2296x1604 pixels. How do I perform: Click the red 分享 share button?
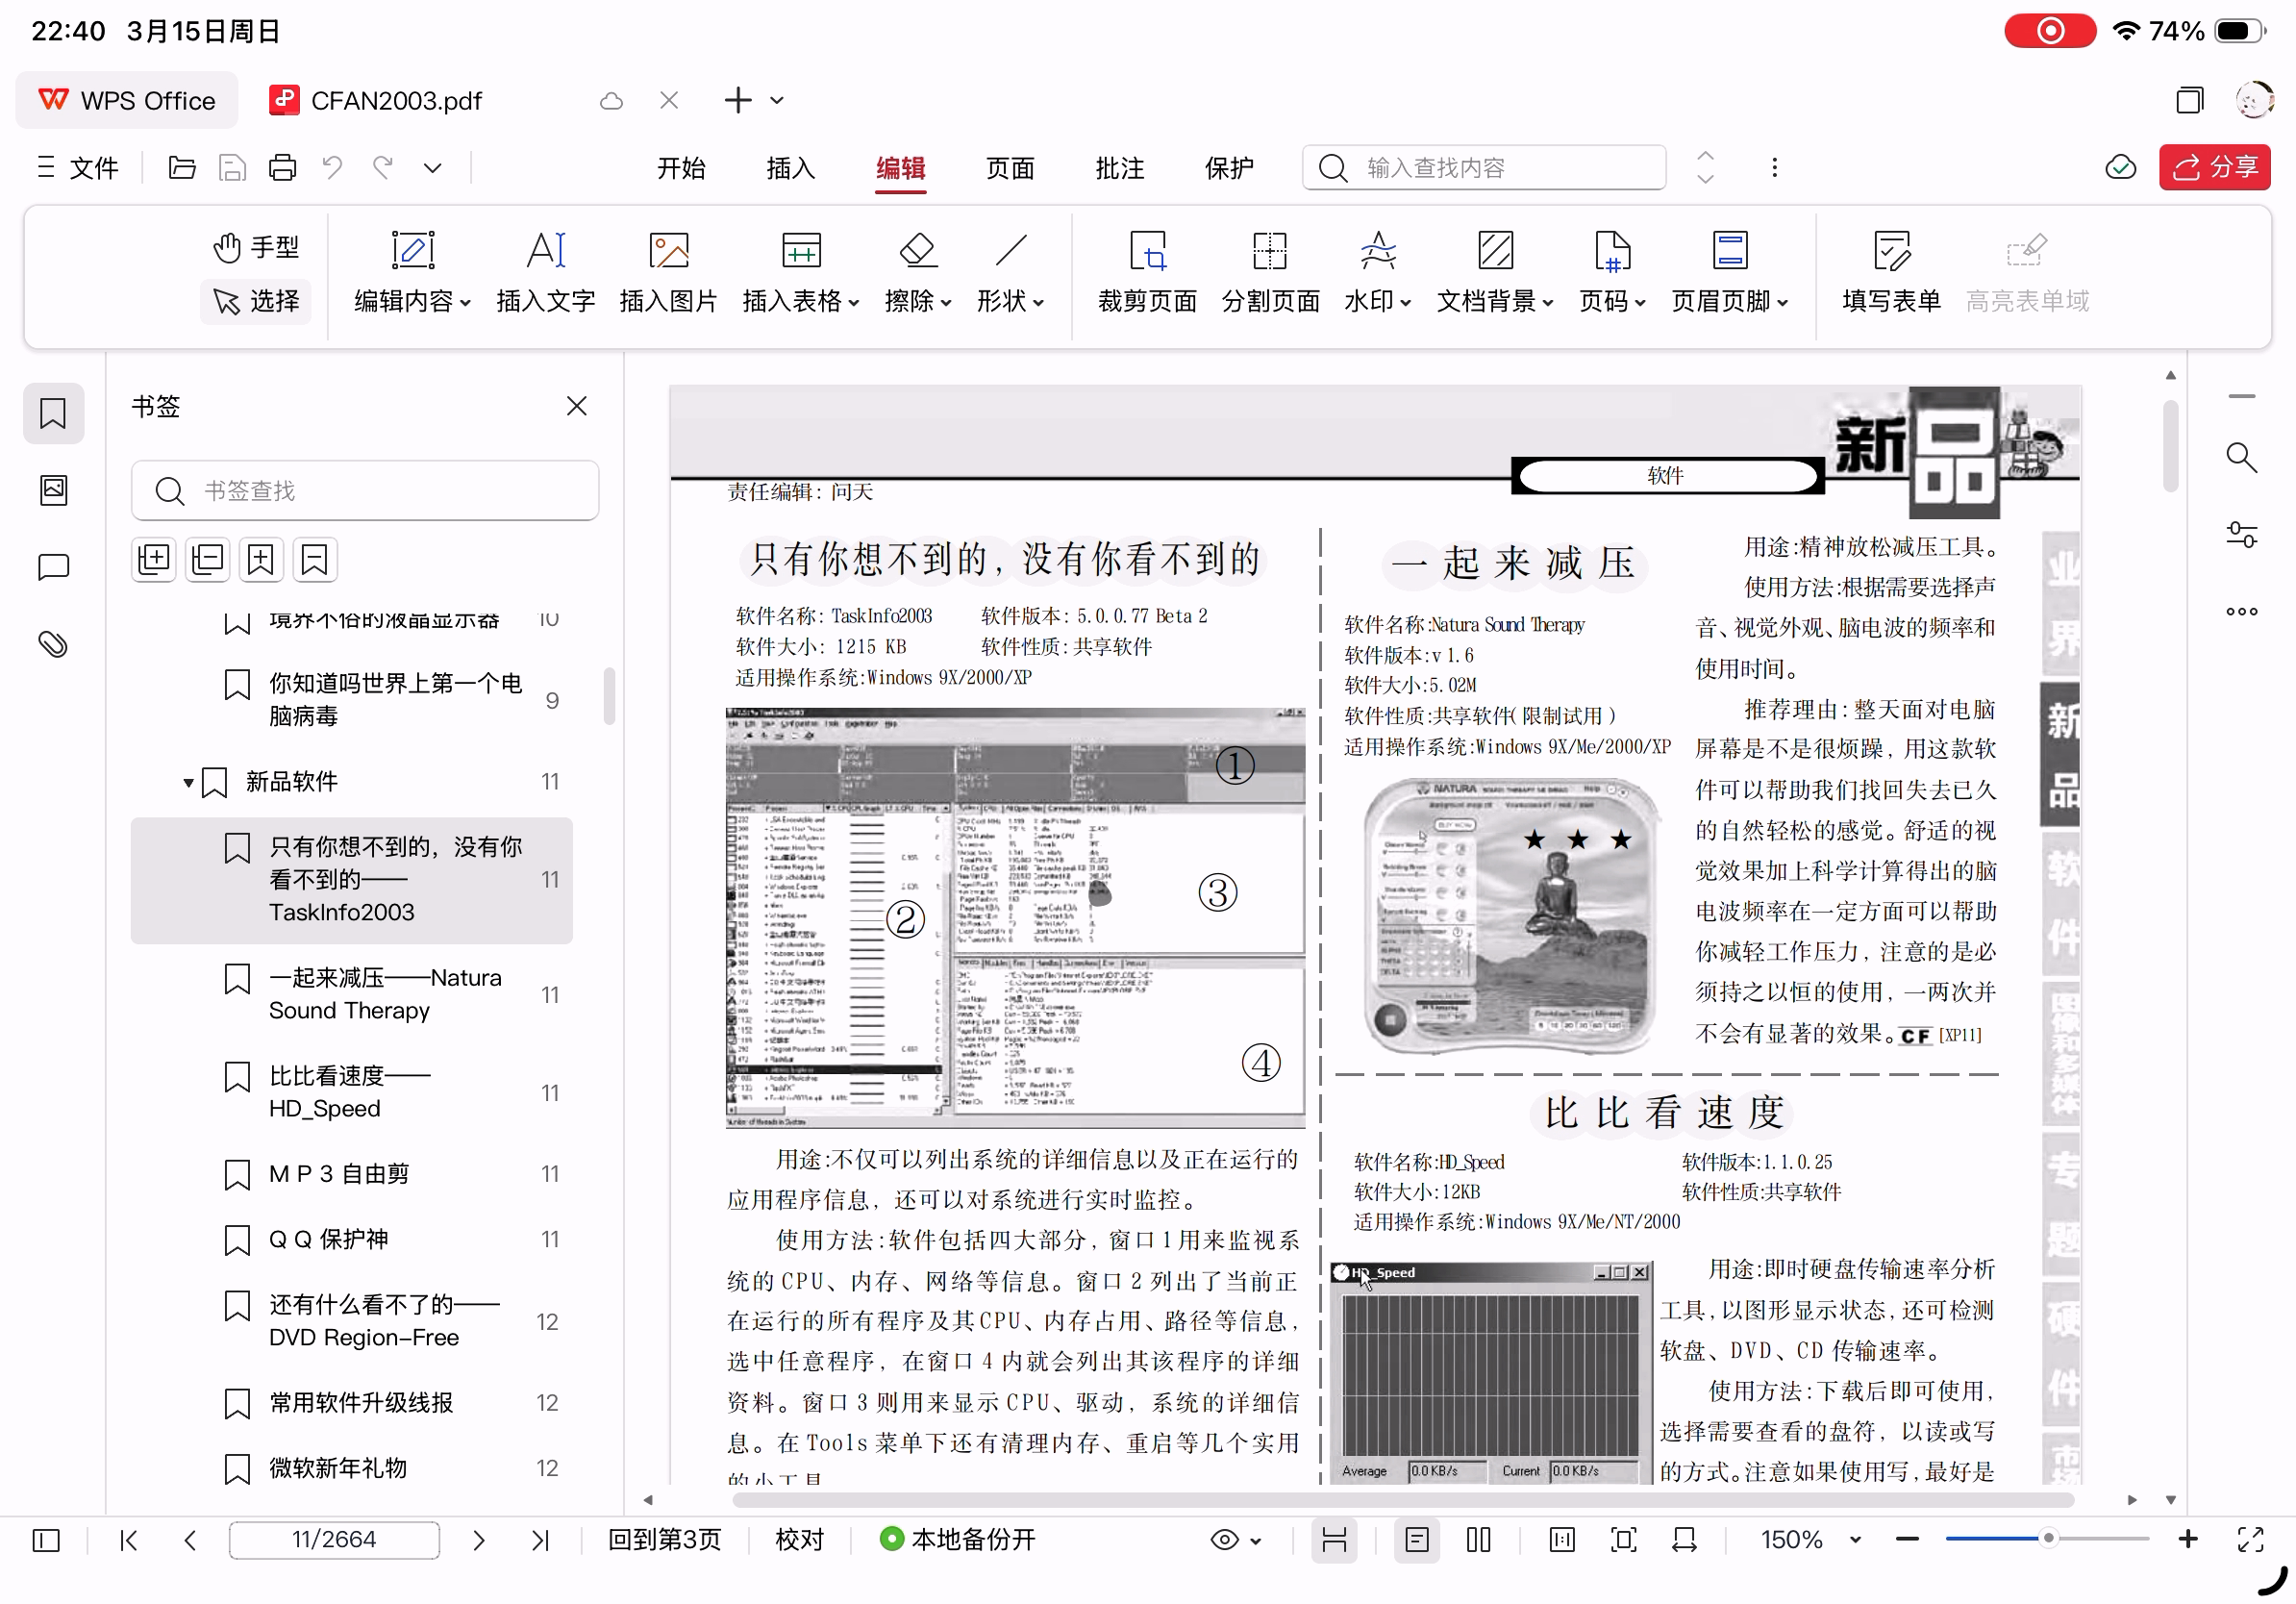tap(2214, 168)
